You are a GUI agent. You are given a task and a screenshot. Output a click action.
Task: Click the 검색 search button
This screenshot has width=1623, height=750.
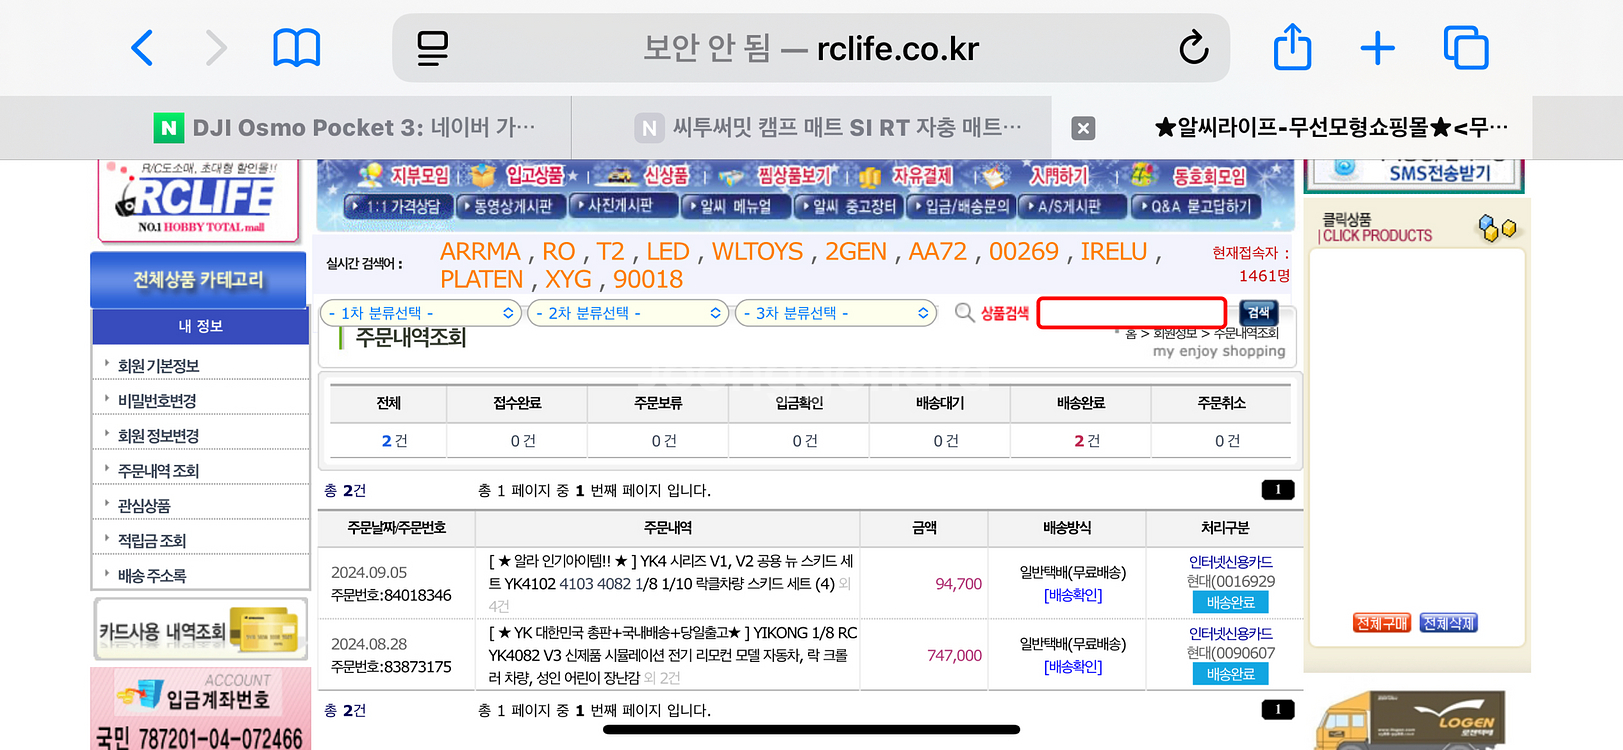pyautogui.click(x=1258, y=313)
